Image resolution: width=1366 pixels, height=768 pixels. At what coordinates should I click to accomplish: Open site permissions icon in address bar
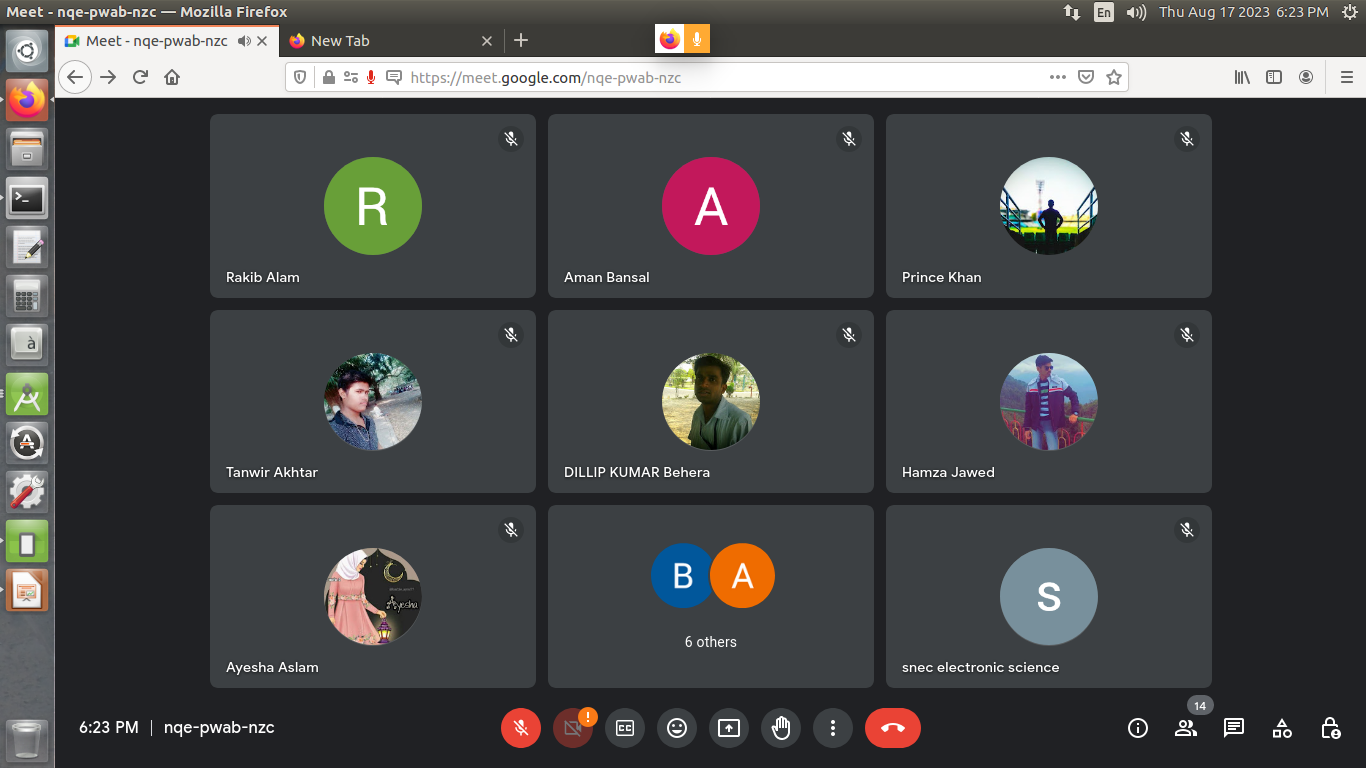tap(350, 77)
